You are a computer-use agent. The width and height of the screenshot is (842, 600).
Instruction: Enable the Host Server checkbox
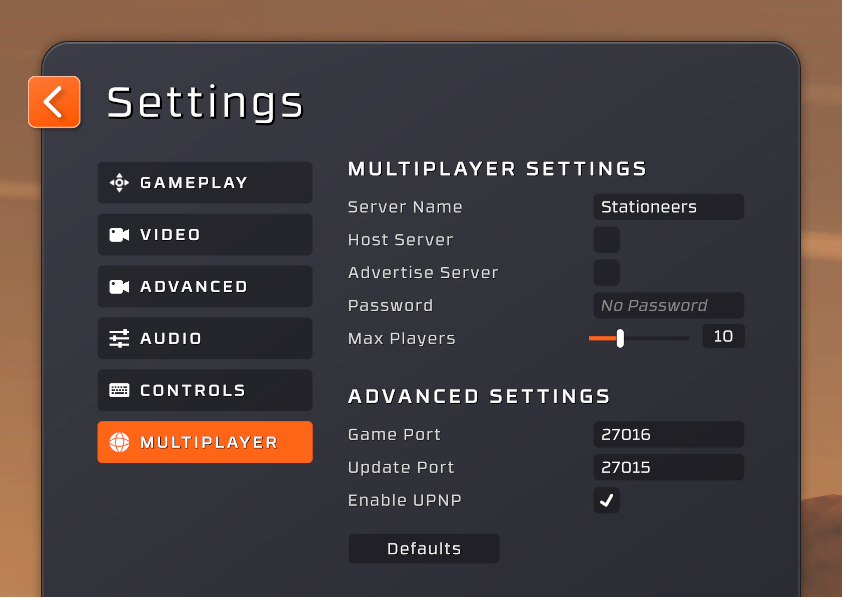pos(606,239)
